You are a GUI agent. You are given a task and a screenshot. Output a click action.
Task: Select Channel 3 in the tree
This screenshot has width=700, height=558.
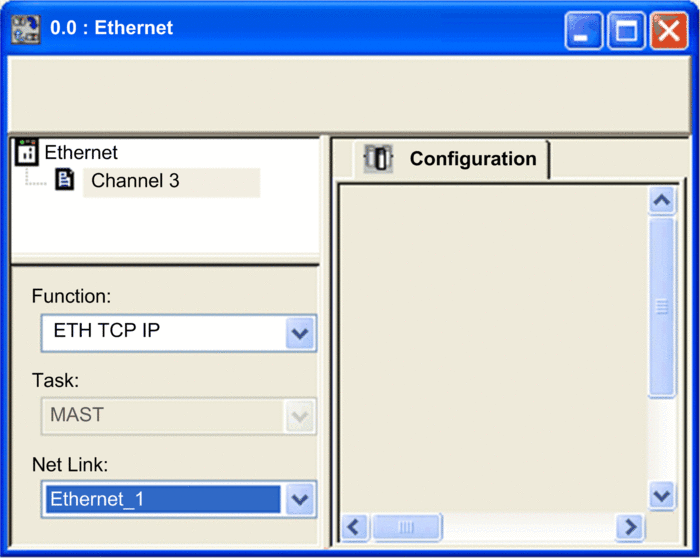tap(136, 182)
